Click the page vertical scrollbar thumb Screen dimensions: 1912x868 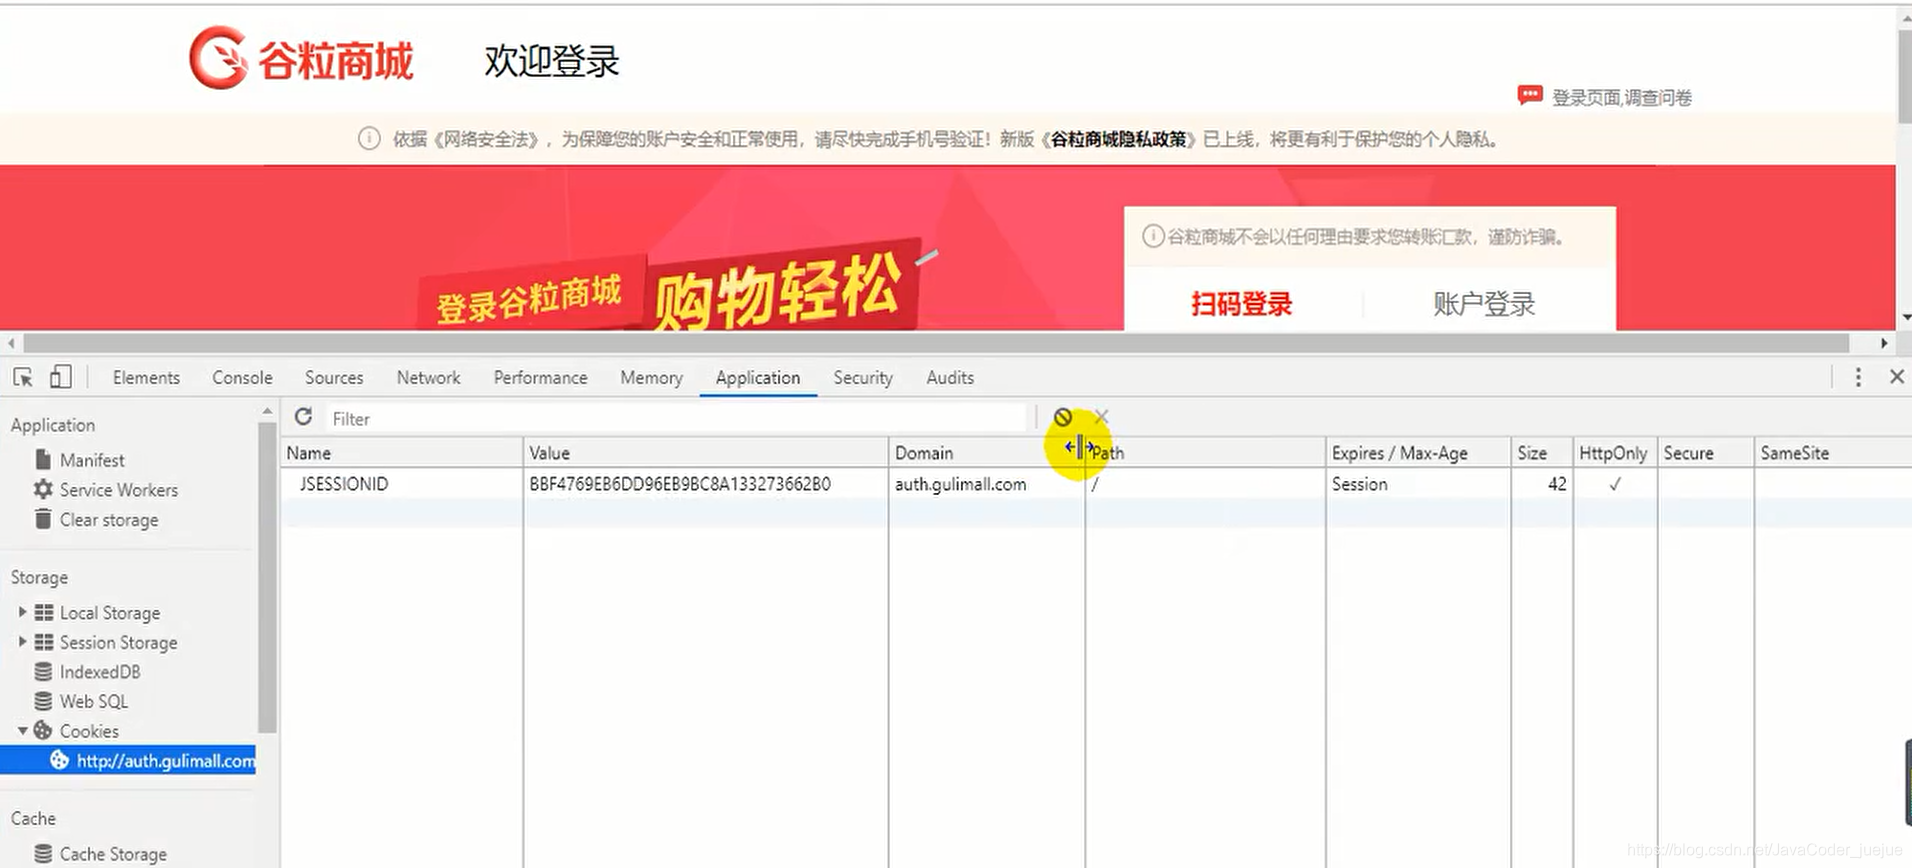click(x=1905, y=75)
